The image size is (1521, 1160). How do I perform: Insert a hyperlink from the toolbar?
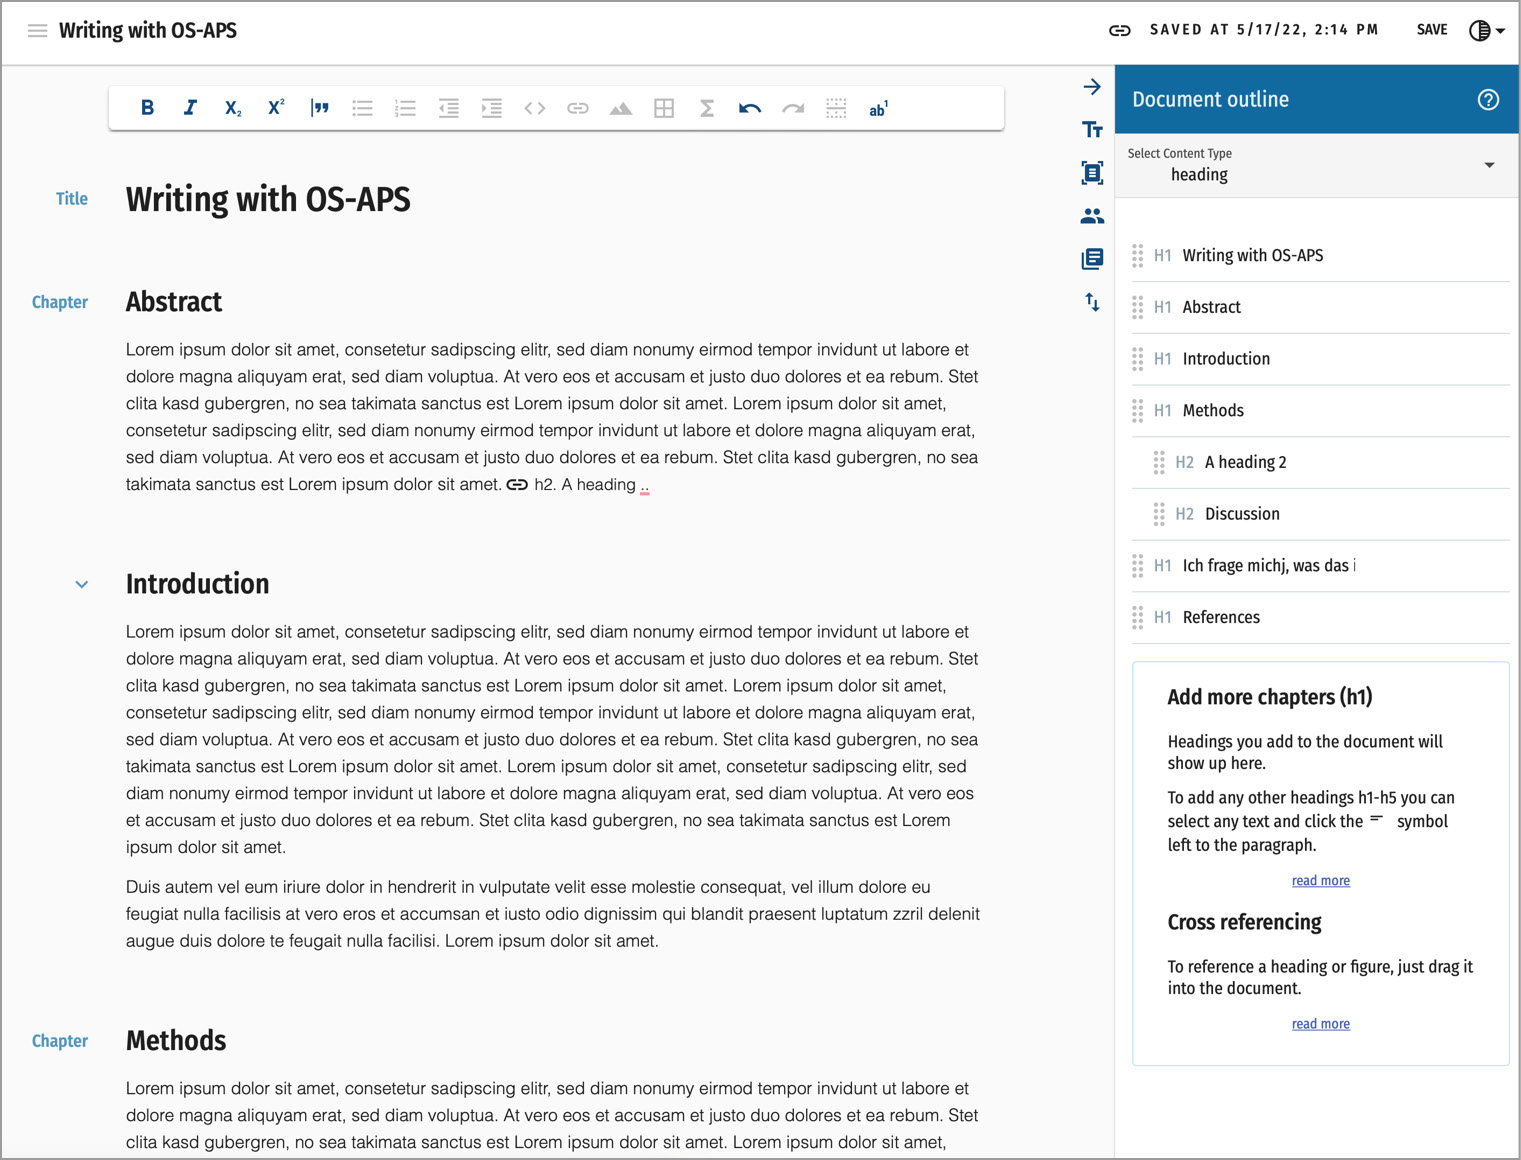point(578,108)
